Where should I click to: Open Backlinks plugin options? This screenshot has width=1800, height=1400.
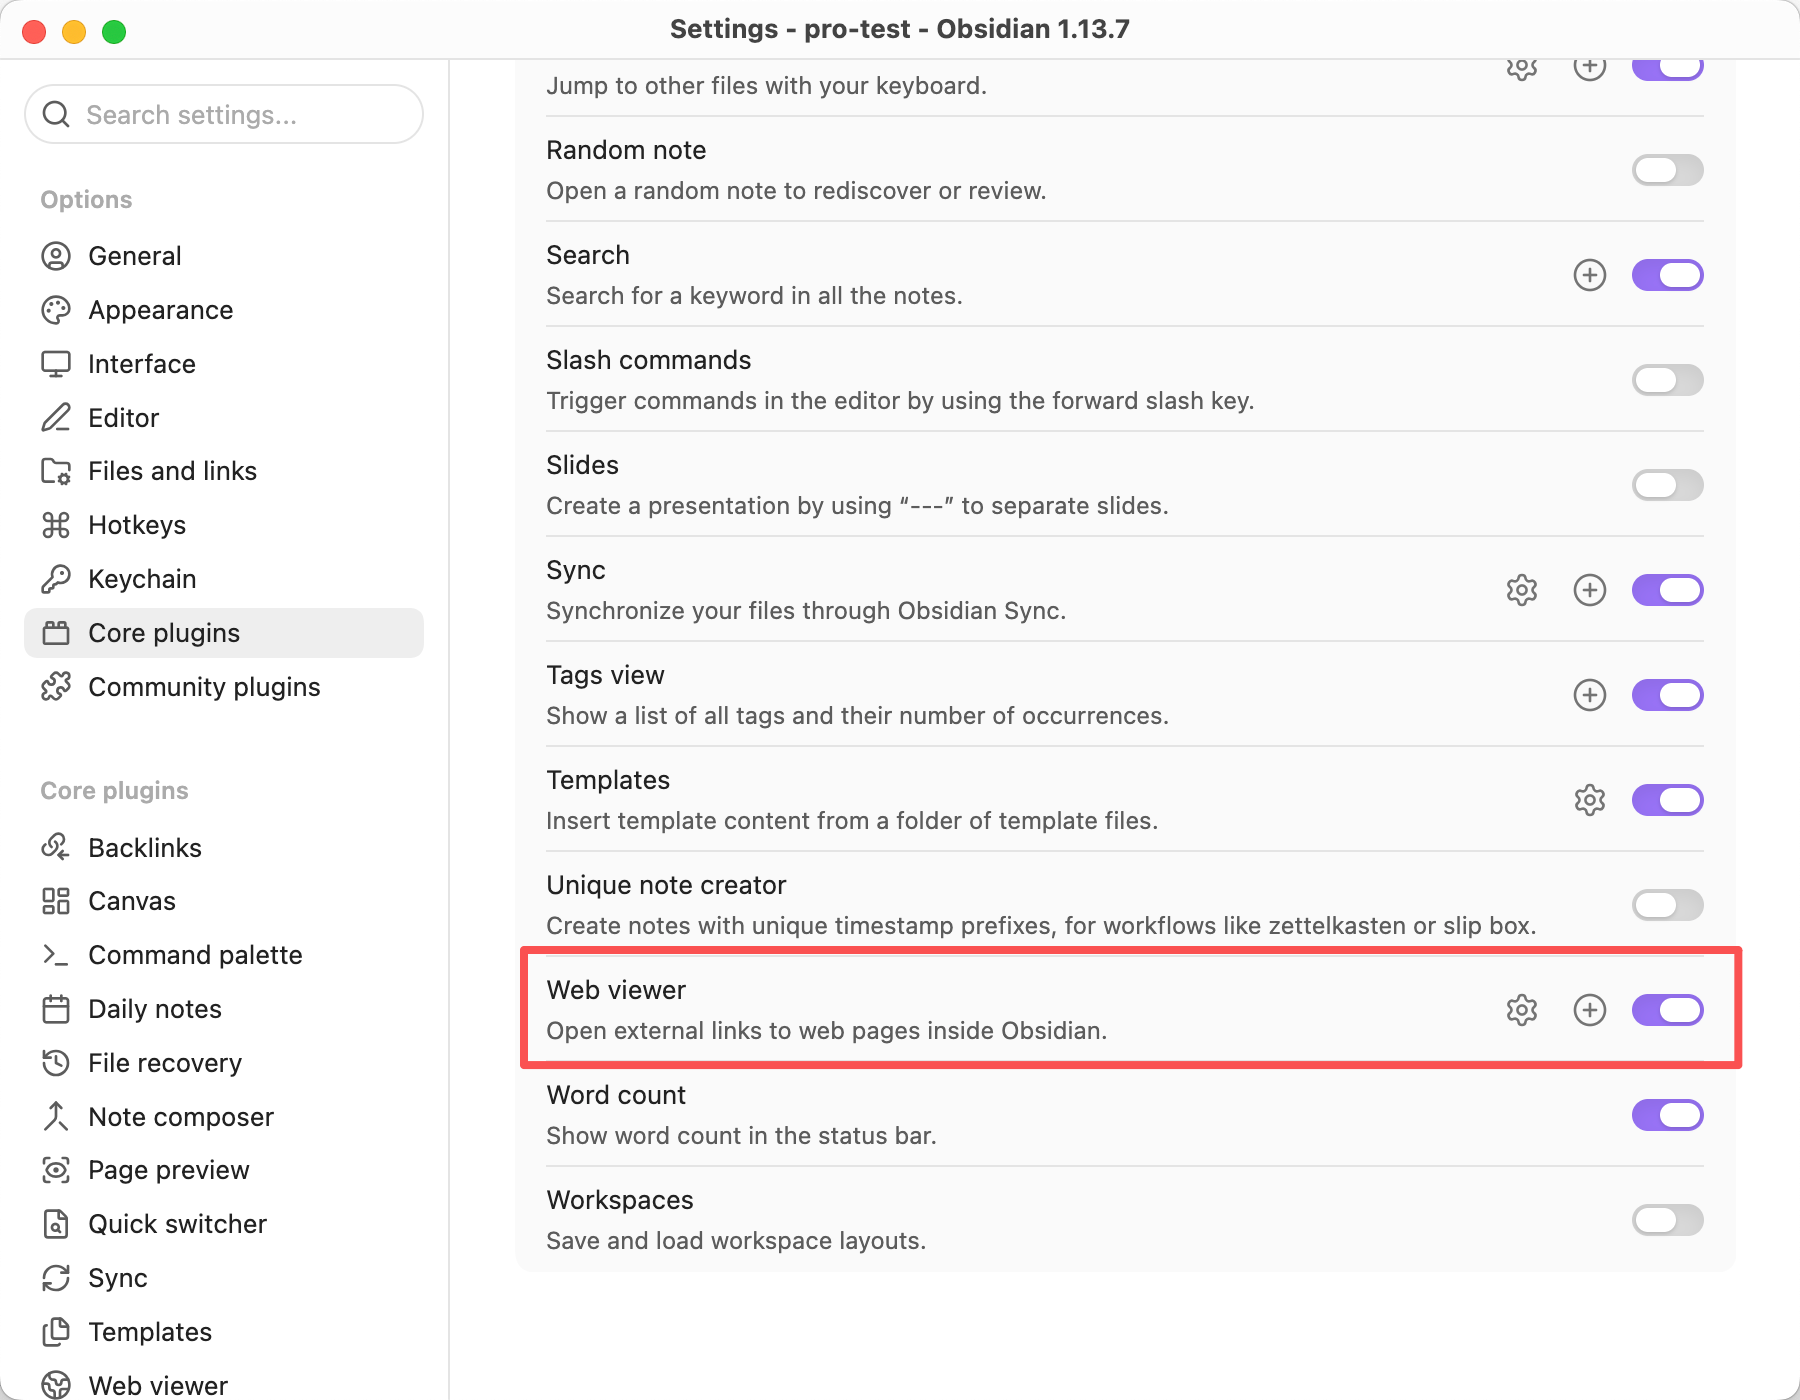224,848
